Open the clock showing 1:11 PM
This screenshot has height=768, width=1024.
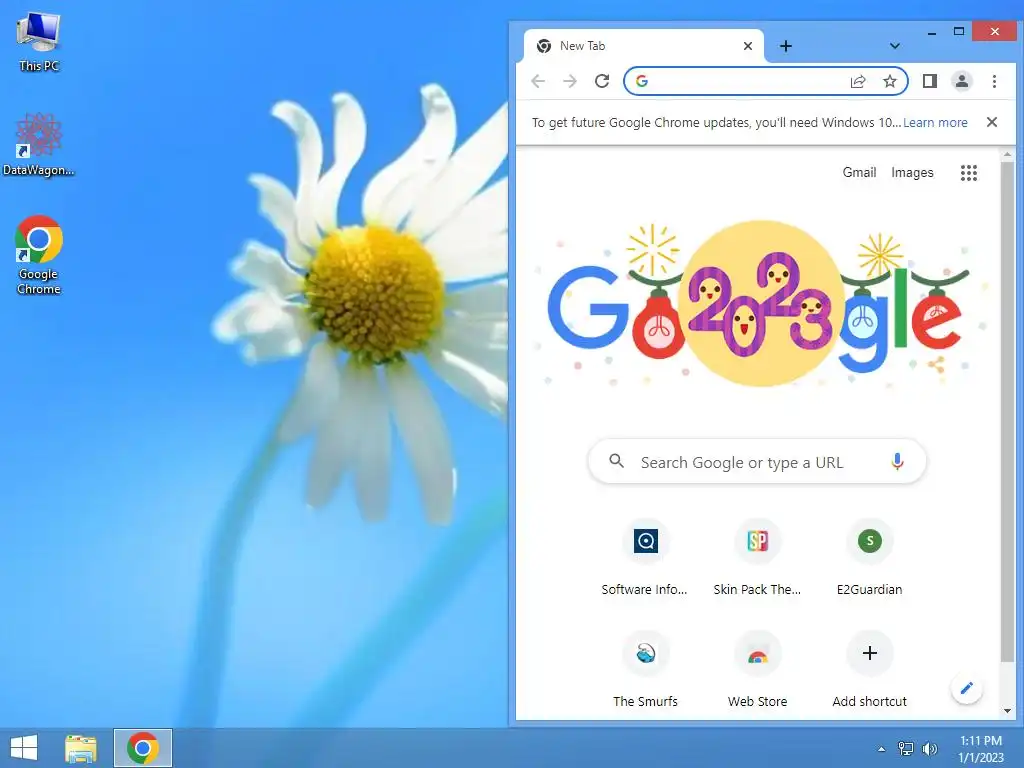[x=980, y=749]
